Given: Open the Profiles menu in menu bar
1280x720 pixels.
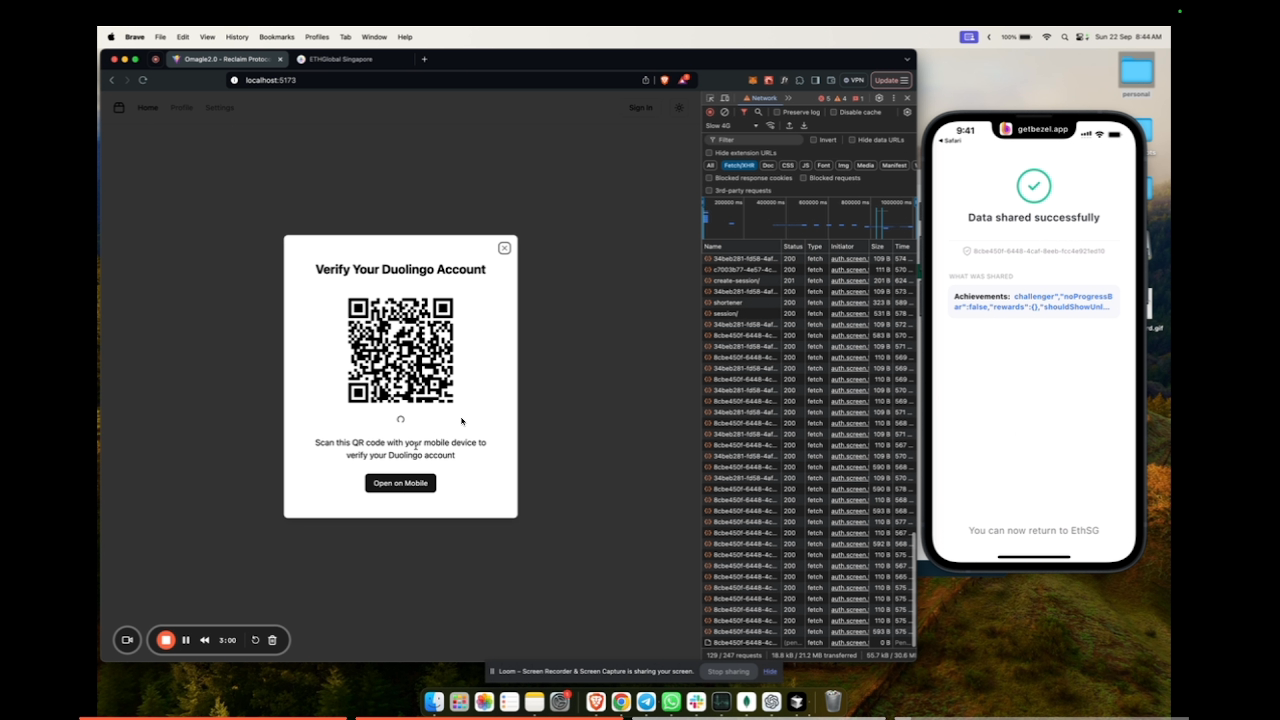Looking at the screenshot, I should pyautogui.click(x=317, y=37).
